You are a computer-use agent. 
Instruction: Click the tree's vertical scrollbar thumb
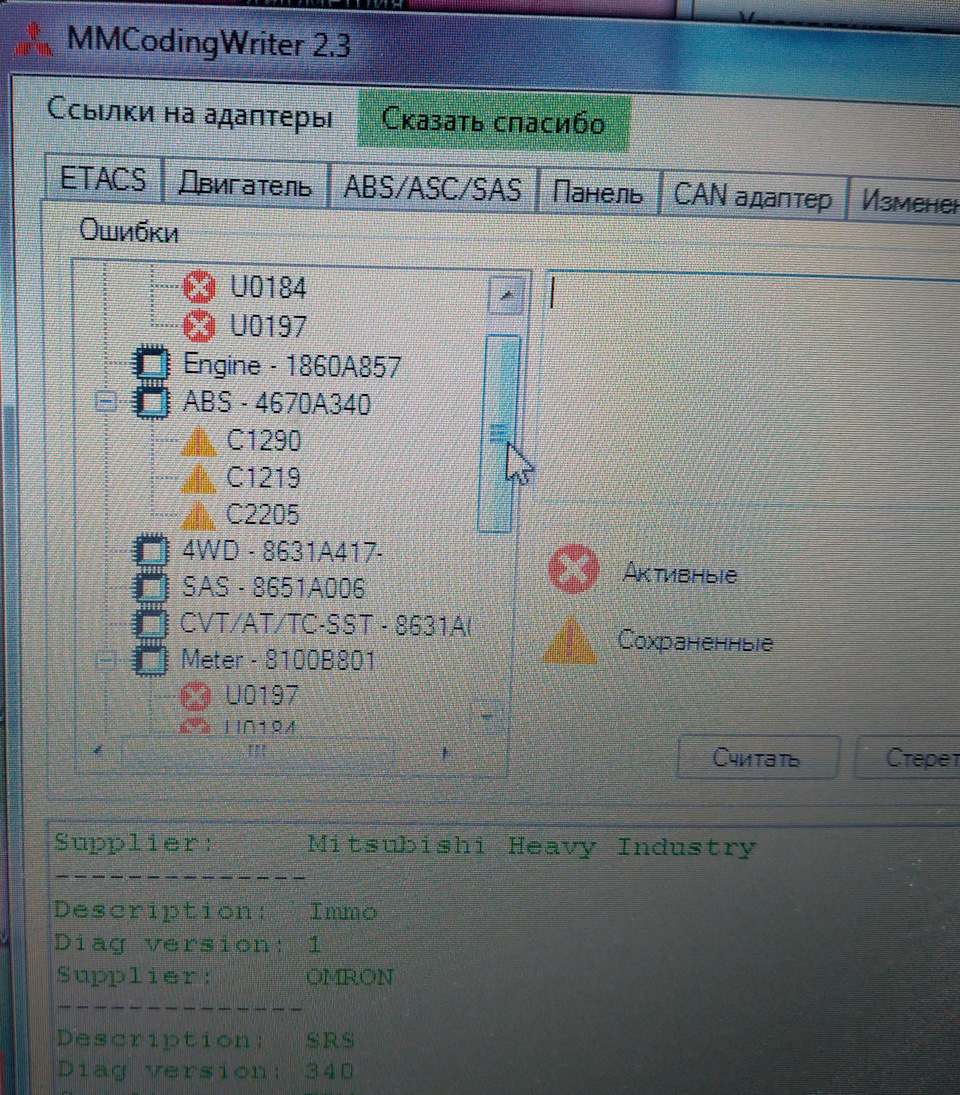coord(499,433)
